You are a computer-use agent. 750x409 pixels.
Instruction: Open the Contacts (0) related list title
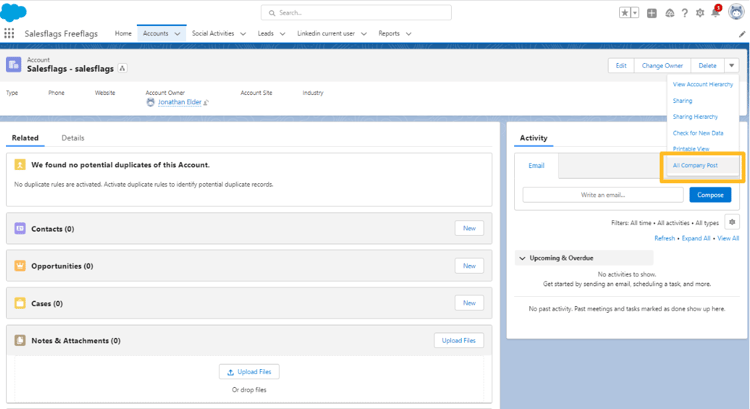tap(53, 229)
